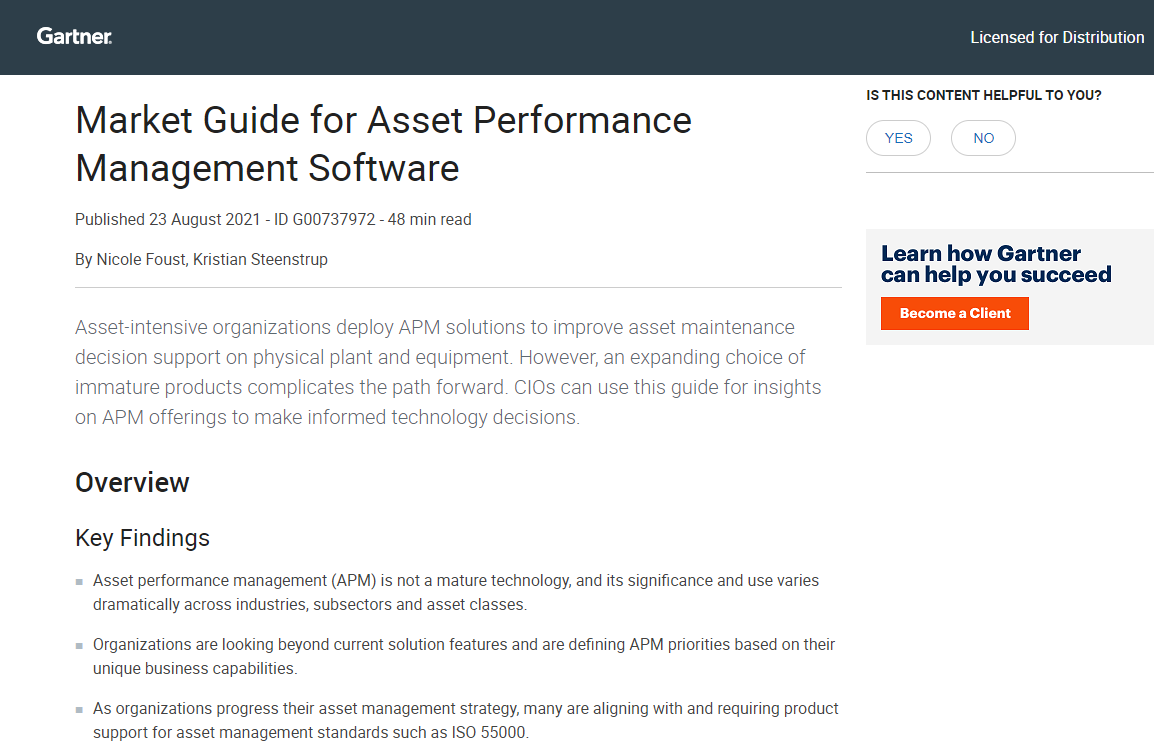Click the Key Findings heading
1154x741 pixels.
click(x=142, y=538)
